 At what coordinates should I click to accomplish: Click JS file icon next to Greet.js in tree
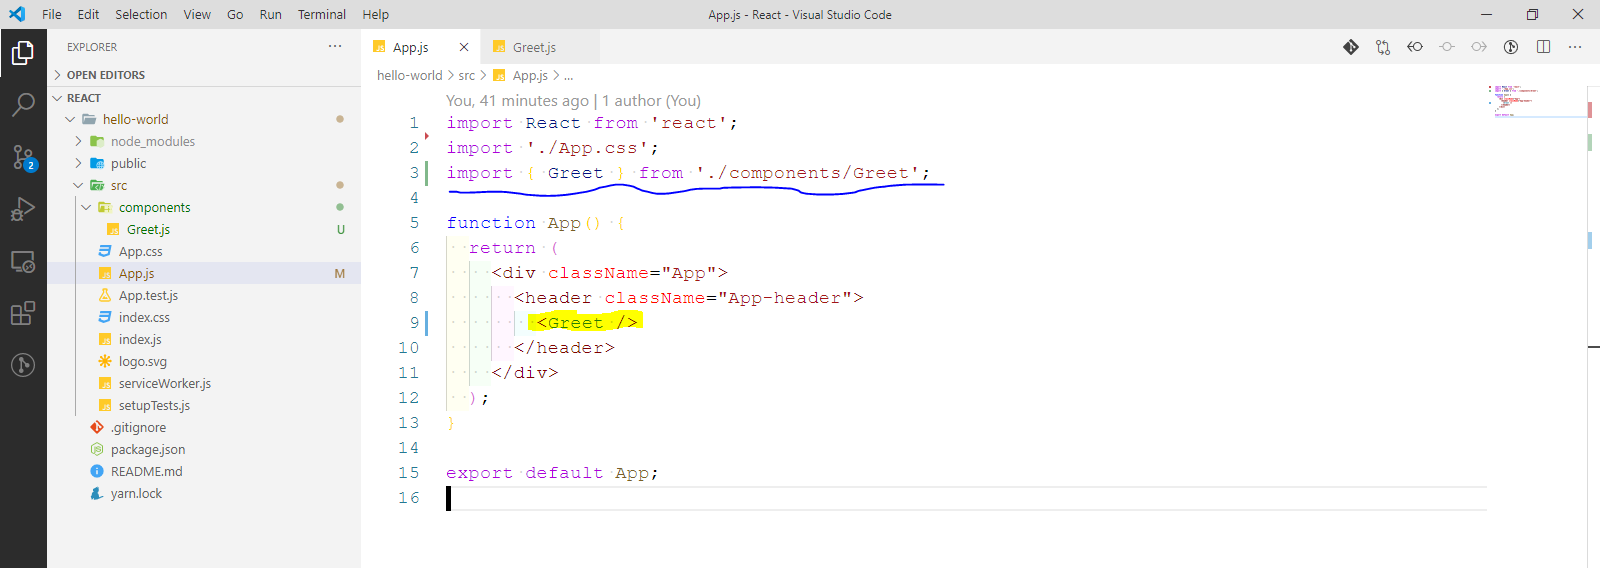coord(113,230)
